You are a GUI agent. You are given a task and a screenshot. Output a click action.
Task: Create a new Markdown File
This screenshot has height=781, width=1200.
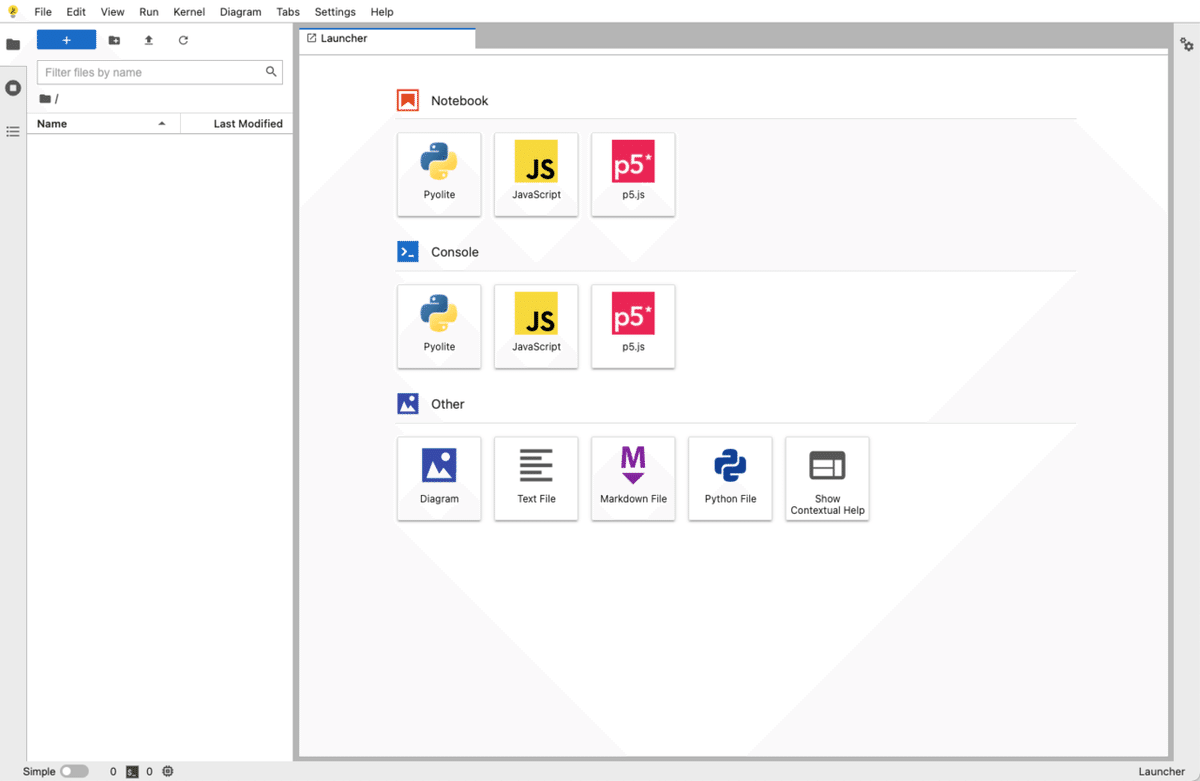633,478
